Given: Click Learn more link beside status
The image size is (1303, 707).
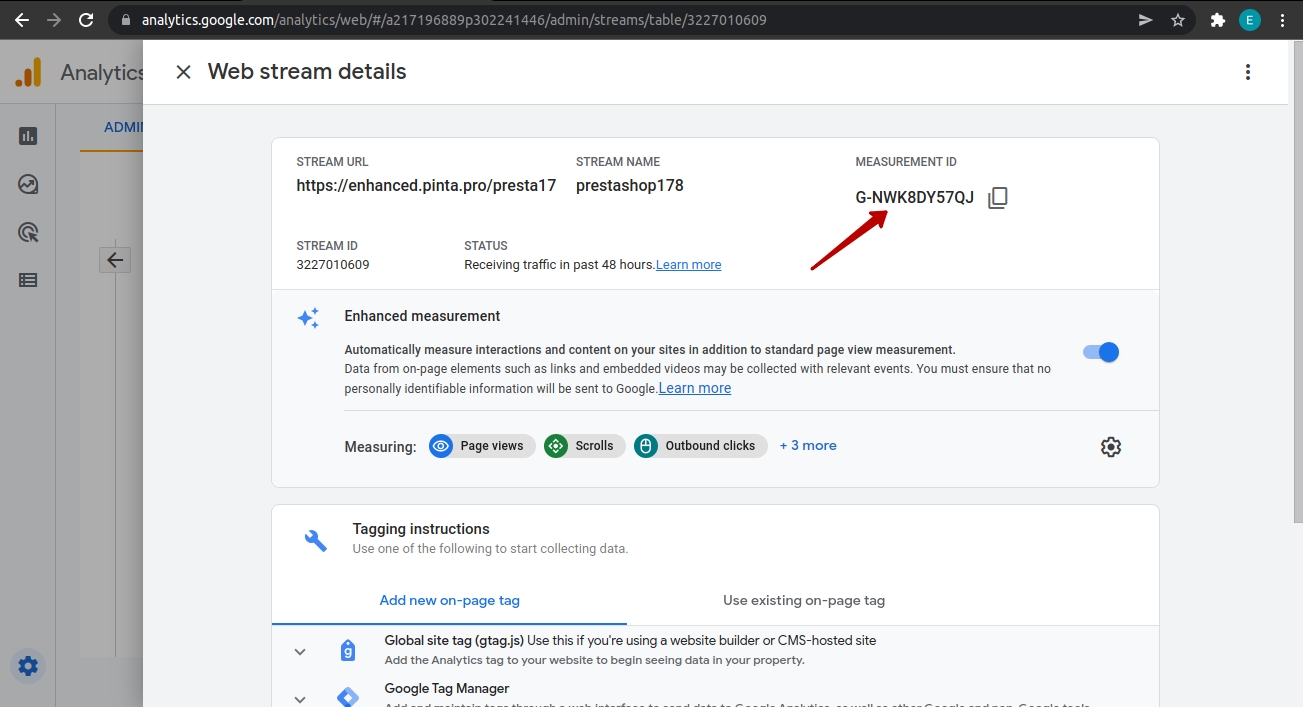Looking at the screenshot, I should [x=688, y=265].
